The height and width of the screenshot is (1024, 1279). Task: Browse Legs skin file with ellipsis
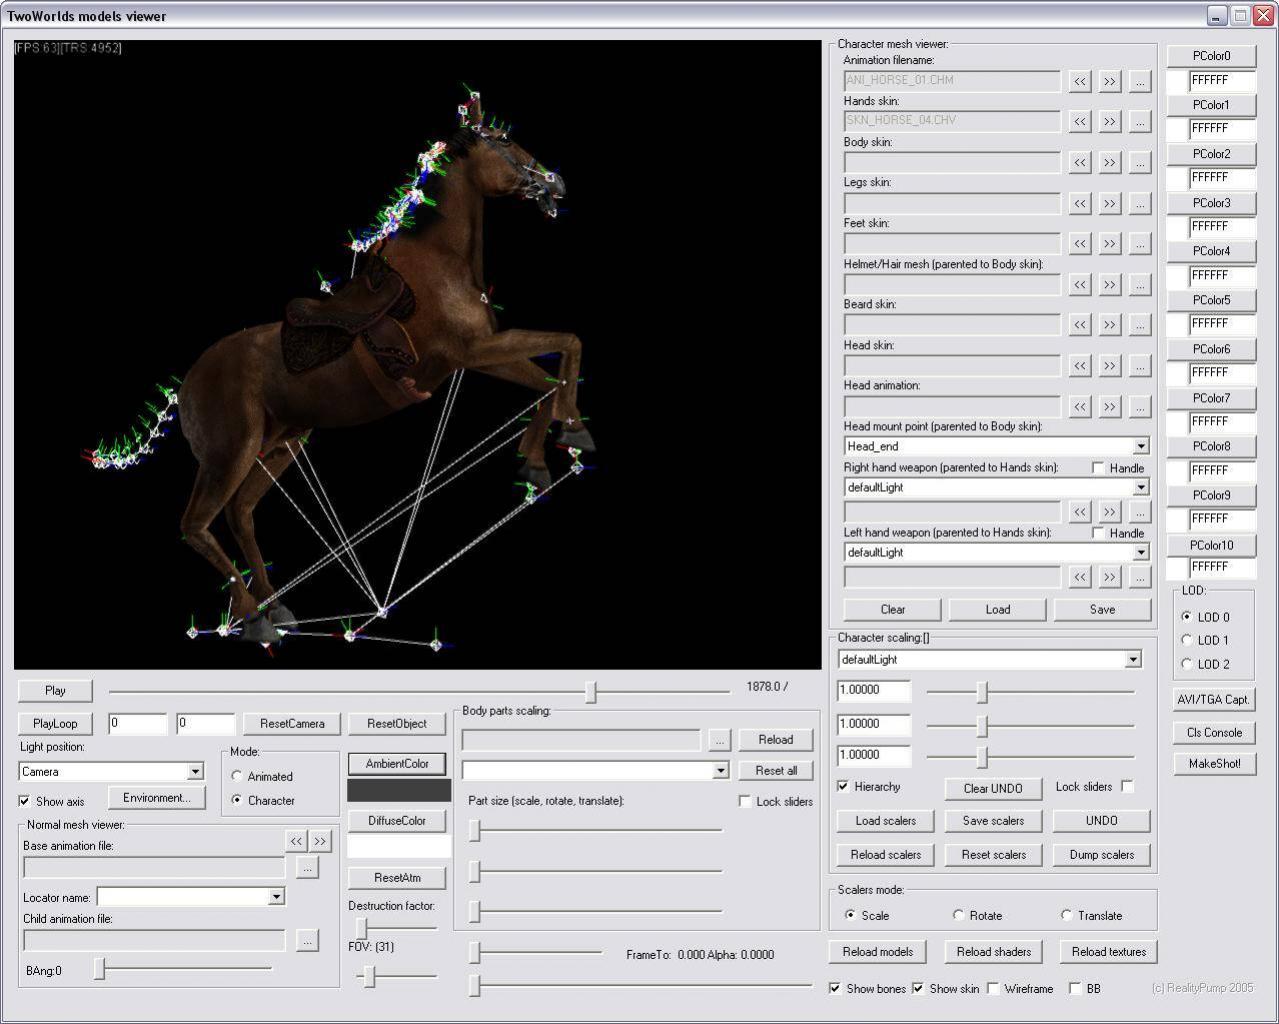pyautogui.click(x=1139, y=203)
